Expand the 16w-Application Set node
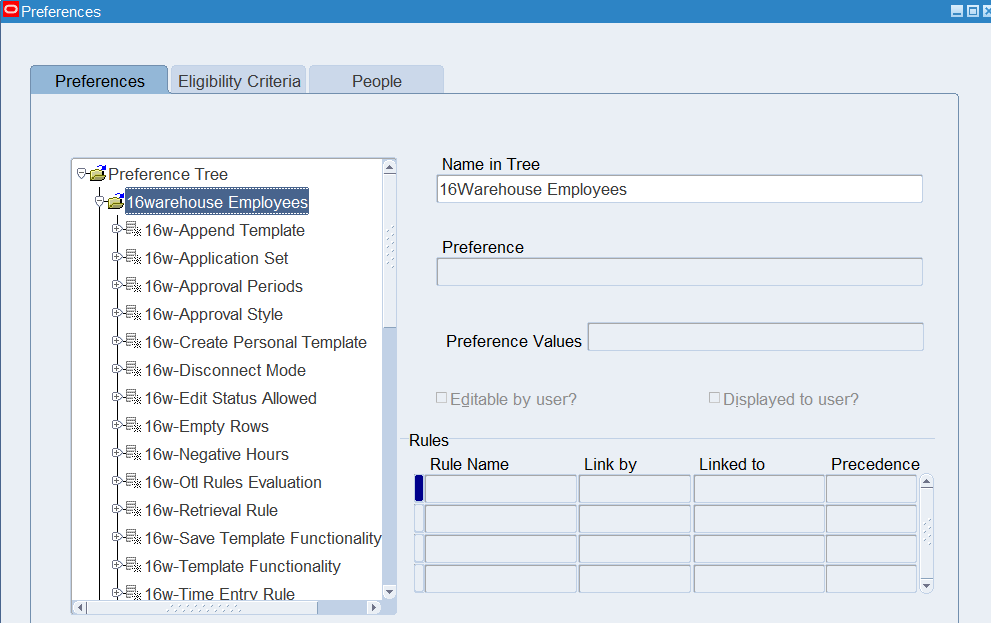Image resolution: width=991 pixels, height=623 pixels. tap(117, 257)
